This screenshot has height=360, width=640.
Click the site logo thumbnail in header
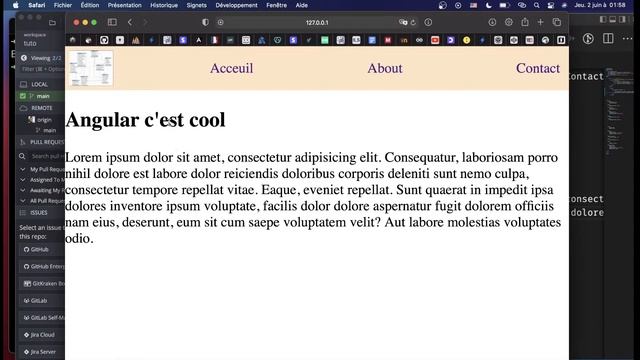click(91, 68)
